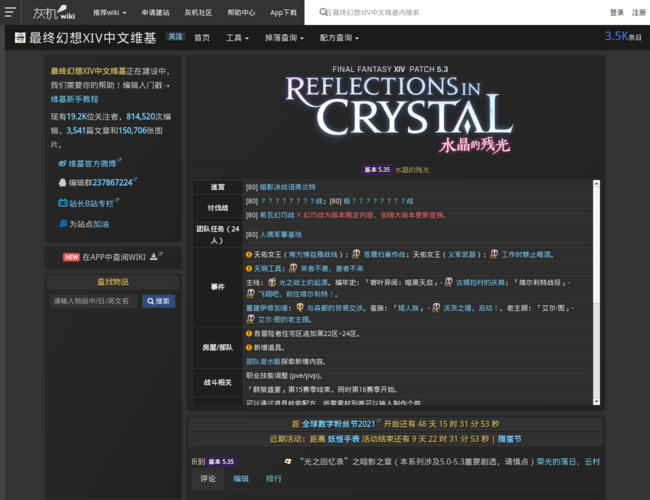Open the 工具 dropdown menu
Viewport: 650px width, 500px height.
pyautogui.click(x=237, y=38)
